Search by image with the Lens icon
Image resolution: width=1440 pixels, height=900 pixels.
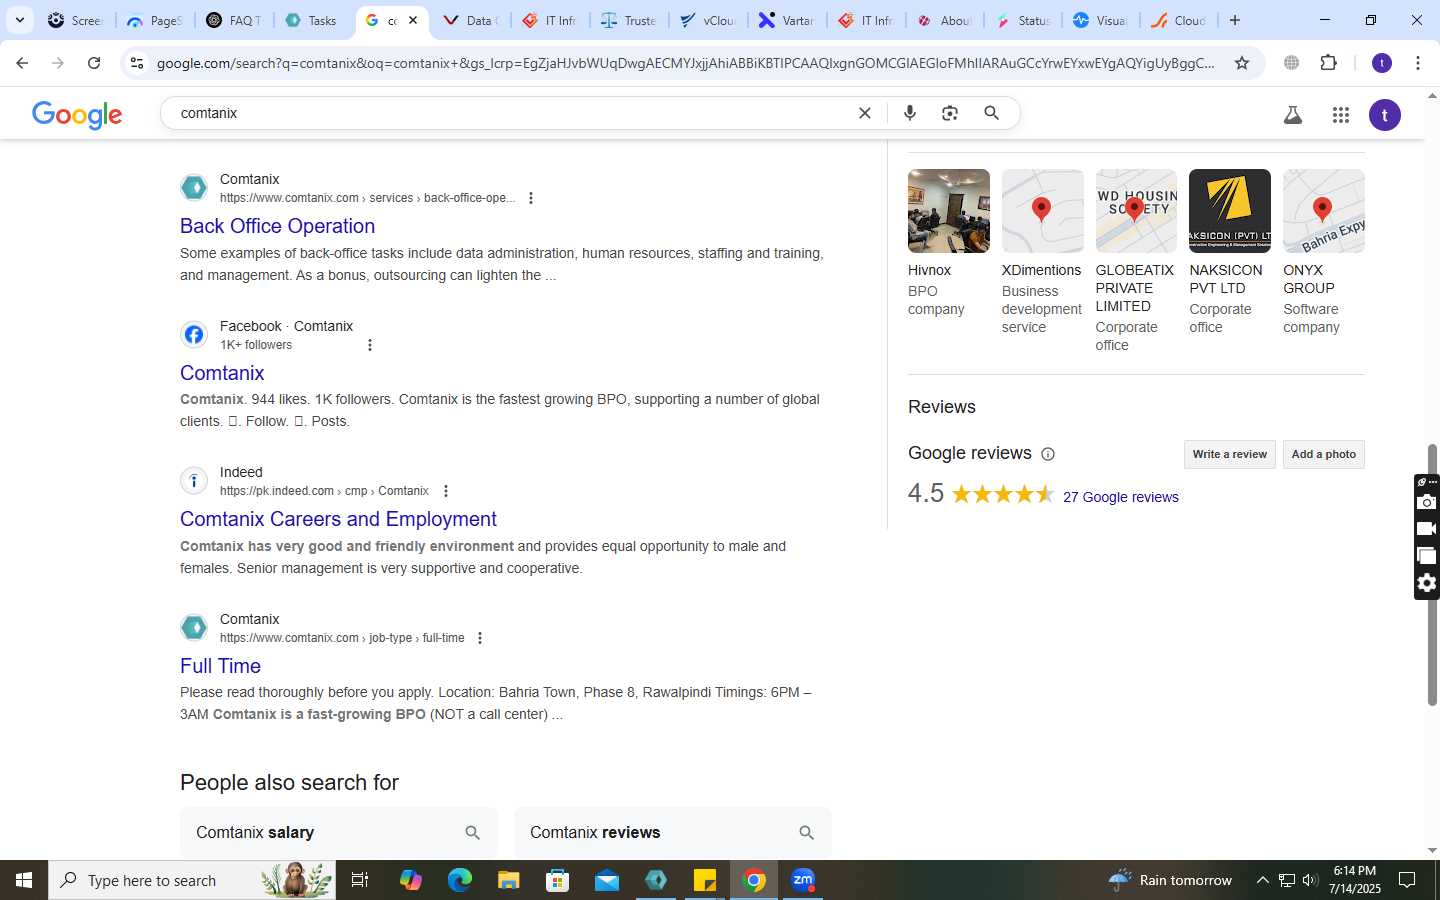[950, 113]
